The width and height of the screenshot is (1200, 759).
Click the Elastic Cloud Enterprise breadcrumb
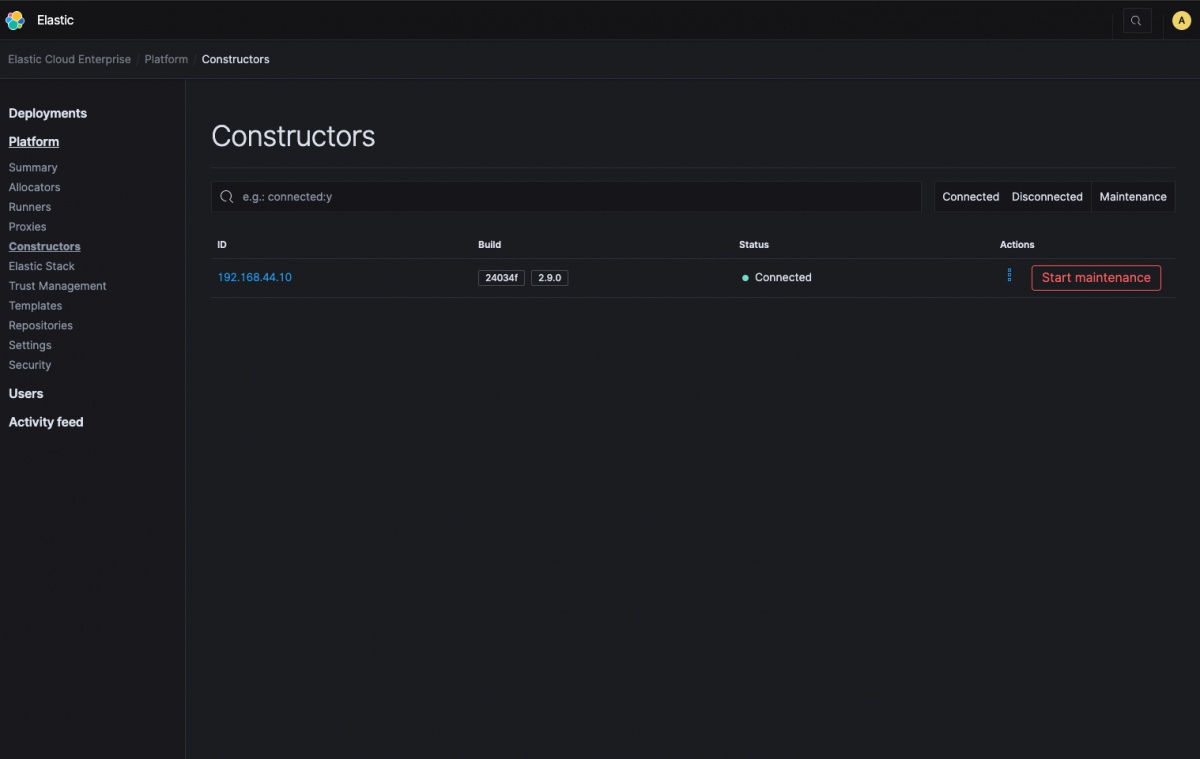(x=69, y=59)
